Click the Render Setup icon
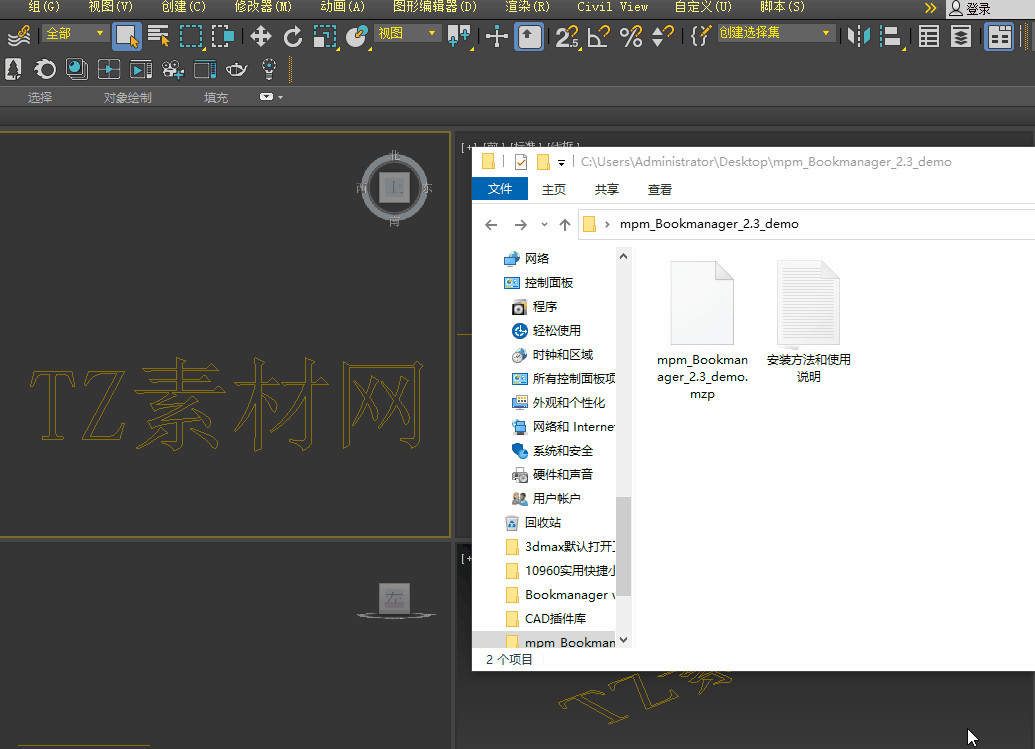This screenshot has height=749, width=1035. pyautogui.click(x=108, y=69)
